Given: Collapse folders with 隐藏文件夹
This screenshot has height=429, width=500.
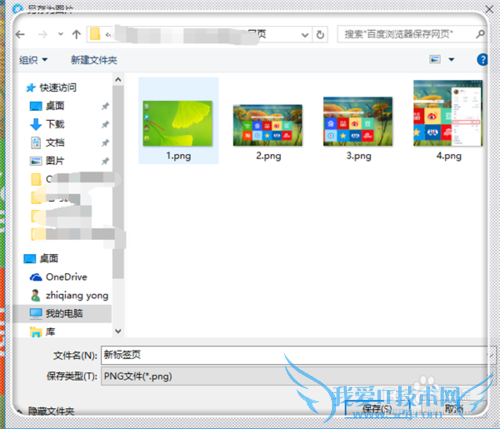Looking at the screenshot, I should [51, 411].
